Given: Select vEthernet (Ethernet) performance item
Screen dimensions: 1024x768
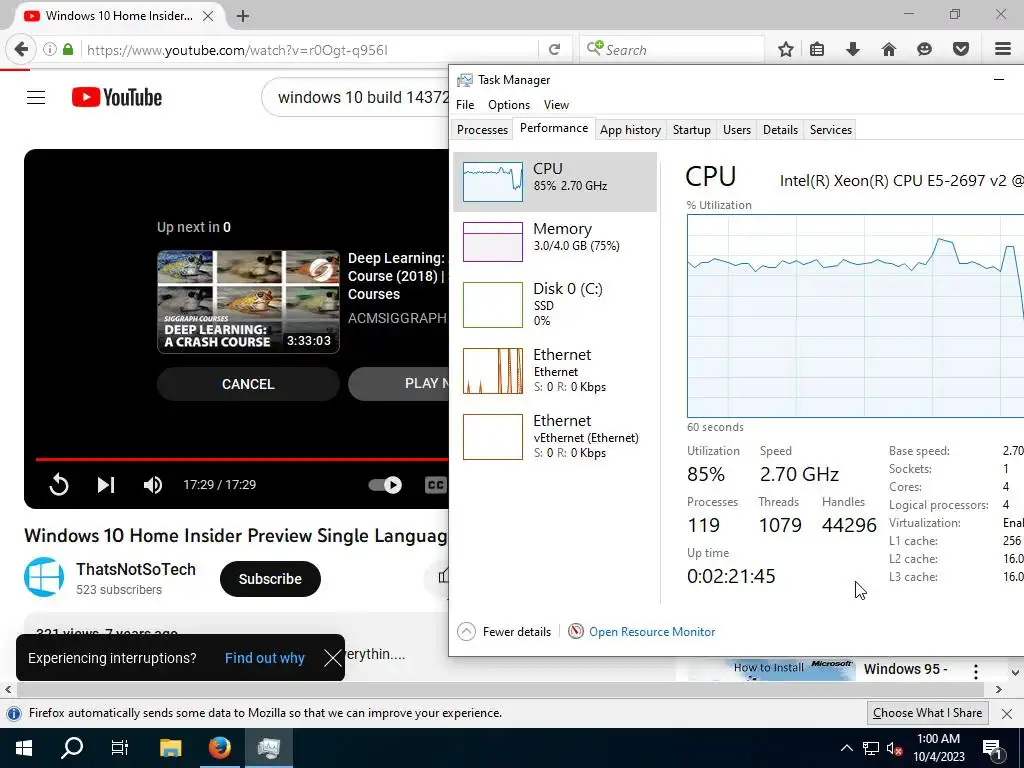Looking at the screenshot, I should 555,436.
